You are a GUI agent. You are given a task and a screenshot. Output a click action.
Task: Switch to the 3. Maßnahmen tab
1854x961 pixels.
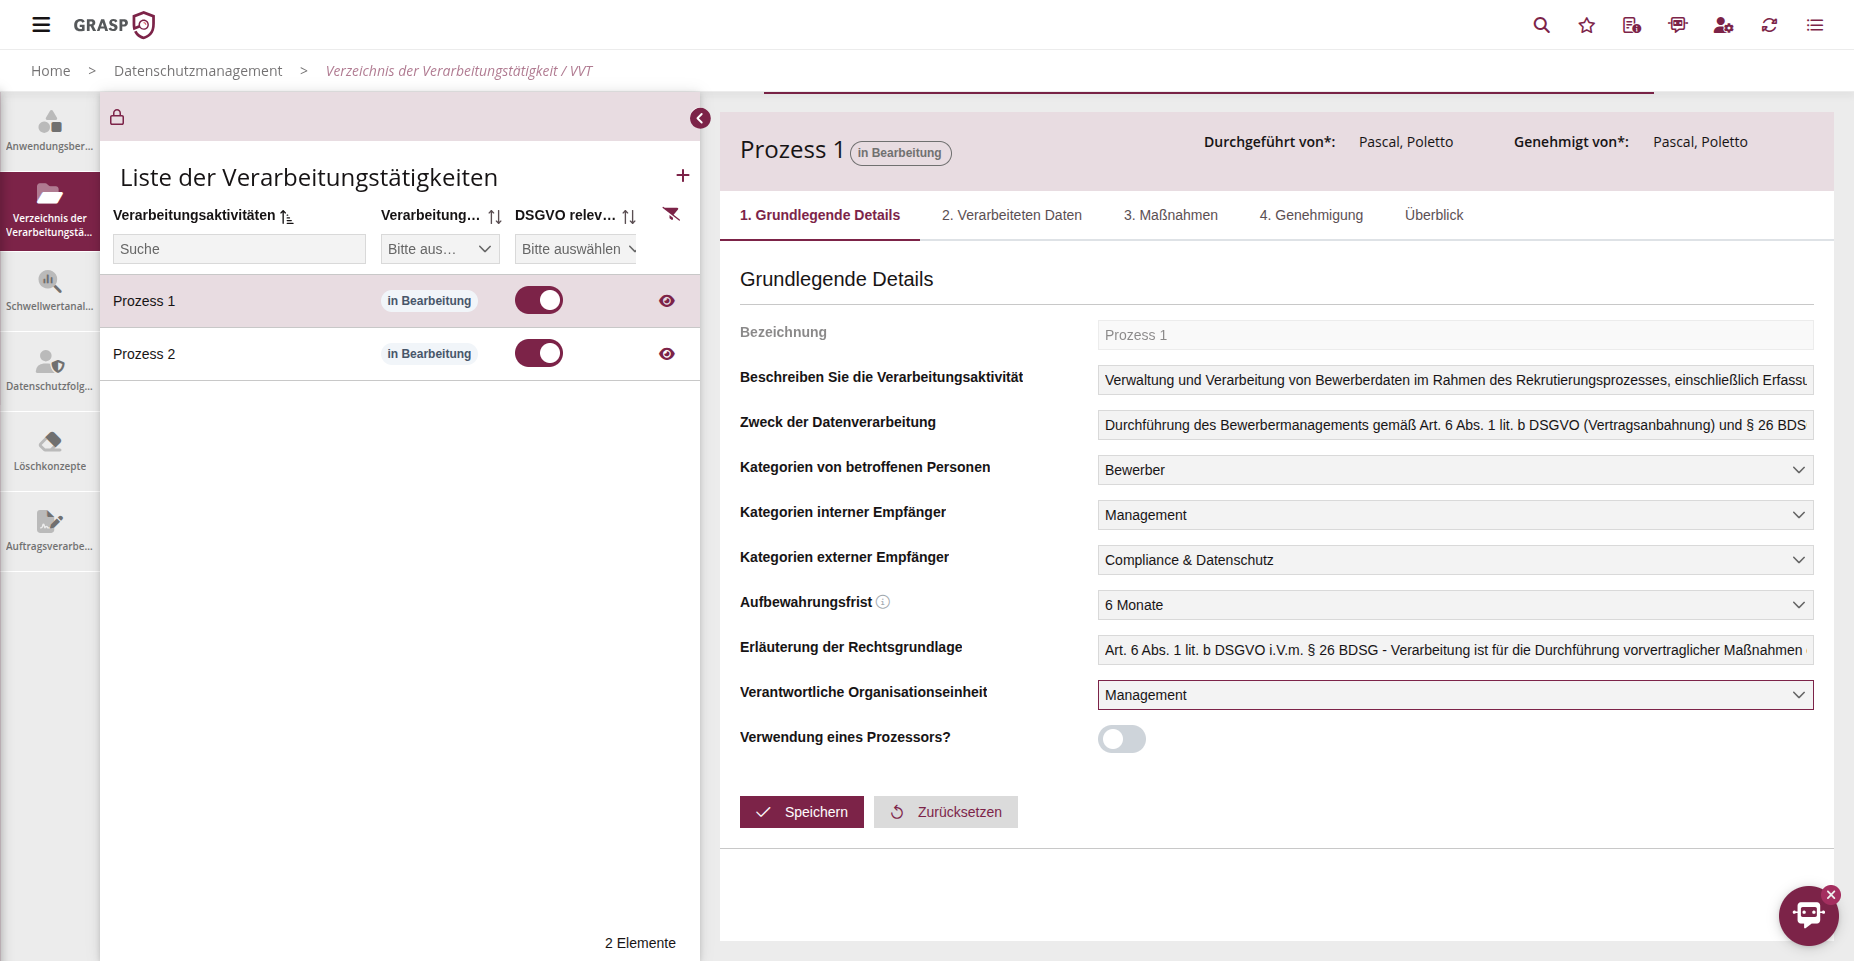pyautogui.click(x=1170, y=215)
